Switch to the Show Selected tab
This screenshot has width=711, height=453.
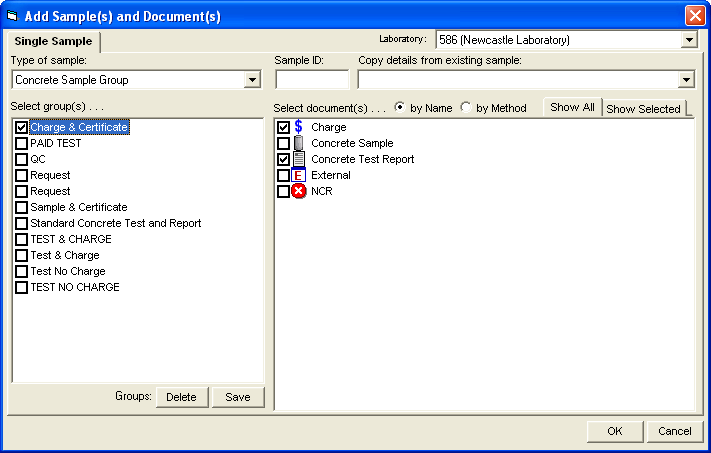[643, 109]
